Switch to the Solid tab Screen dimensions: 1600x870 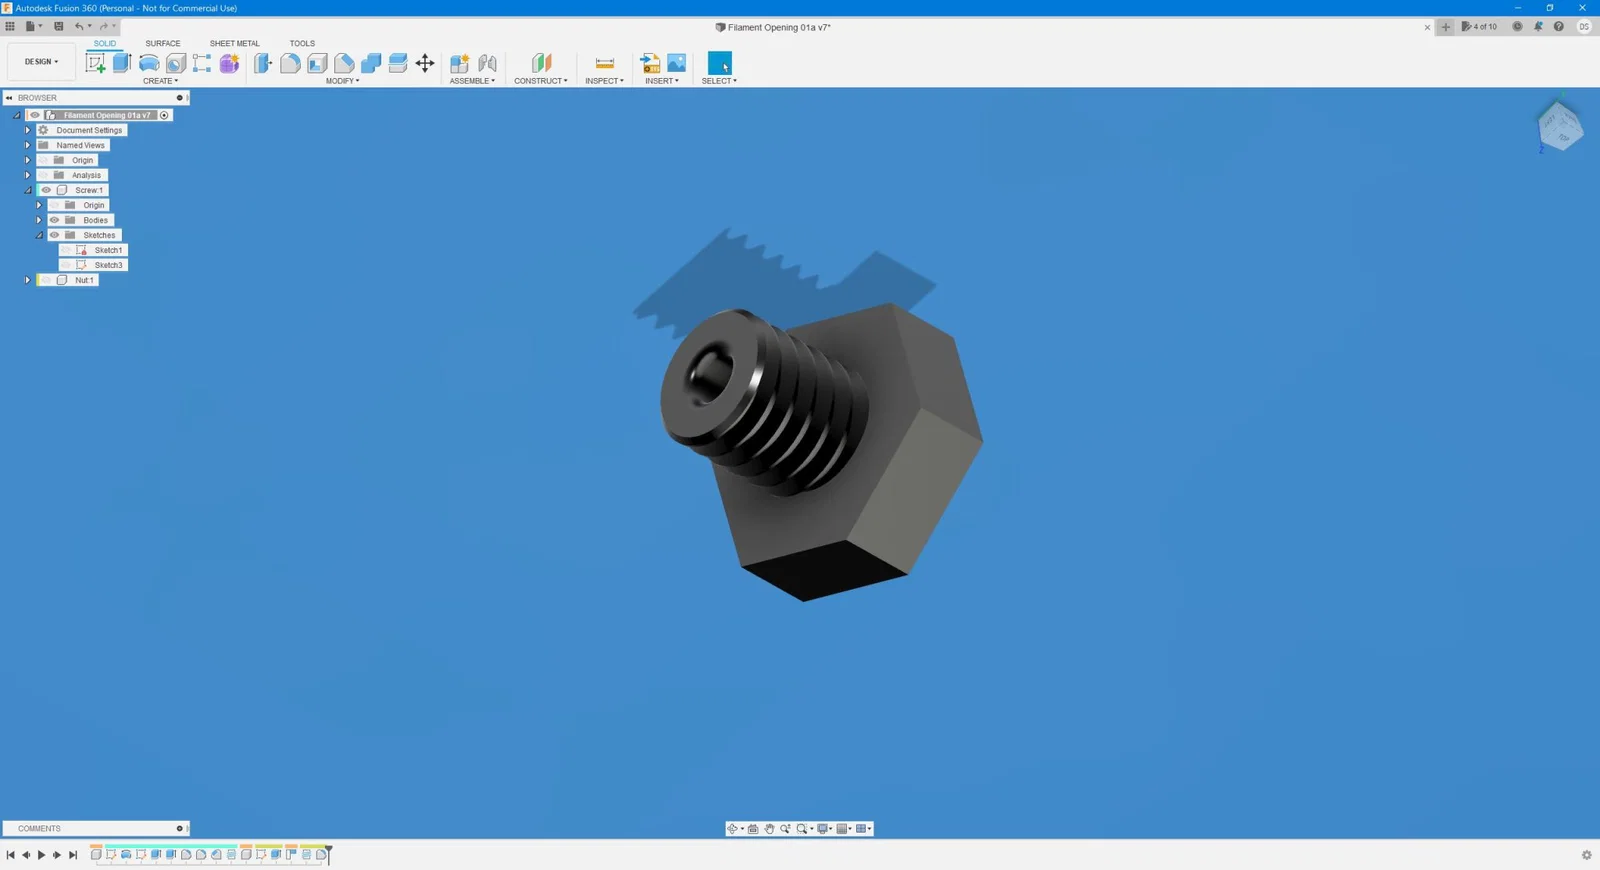(x=105, y=43)
